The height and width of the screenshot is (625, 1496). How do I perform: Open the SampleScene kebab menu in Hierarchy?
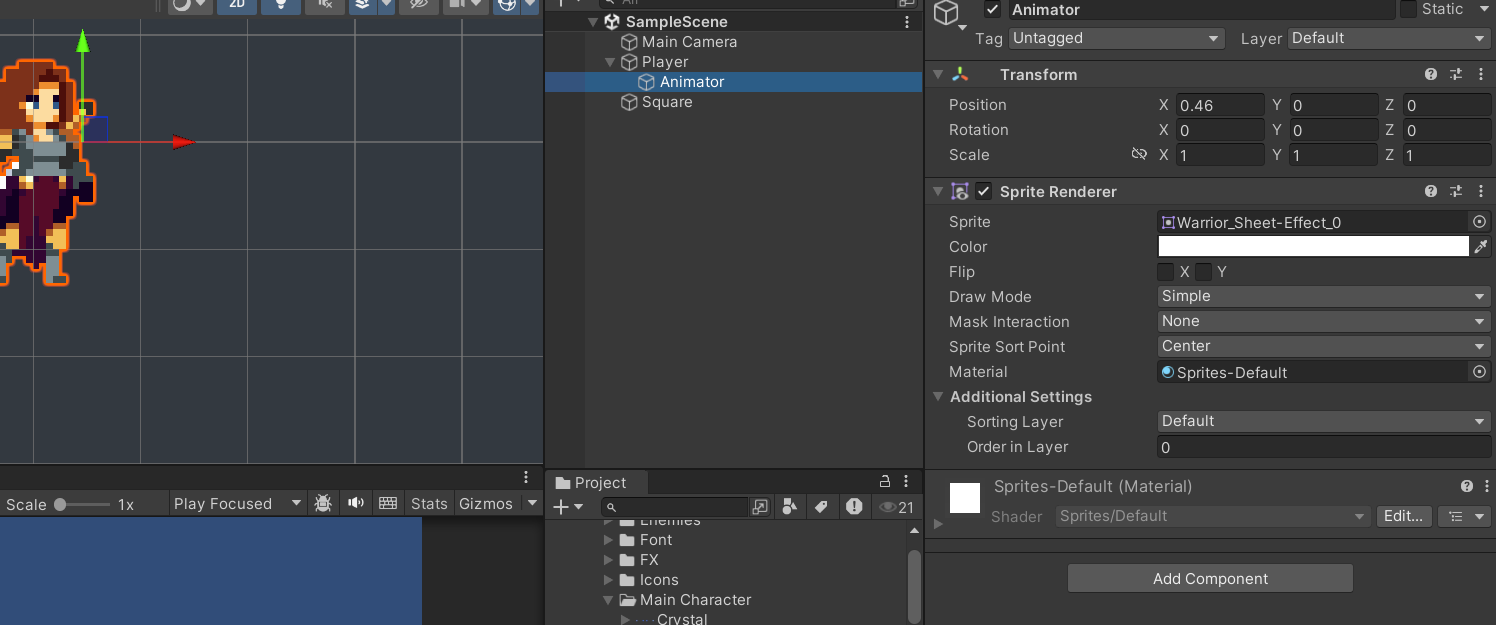[x=907, y=21]
